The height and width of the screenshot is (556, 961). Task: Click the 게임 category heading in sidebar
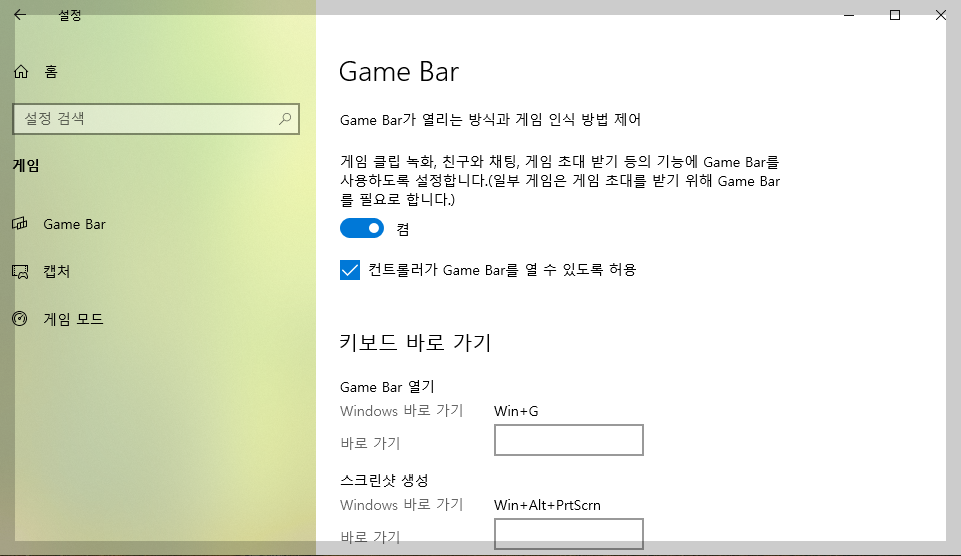pyautogui.click(x=26, y=166)
